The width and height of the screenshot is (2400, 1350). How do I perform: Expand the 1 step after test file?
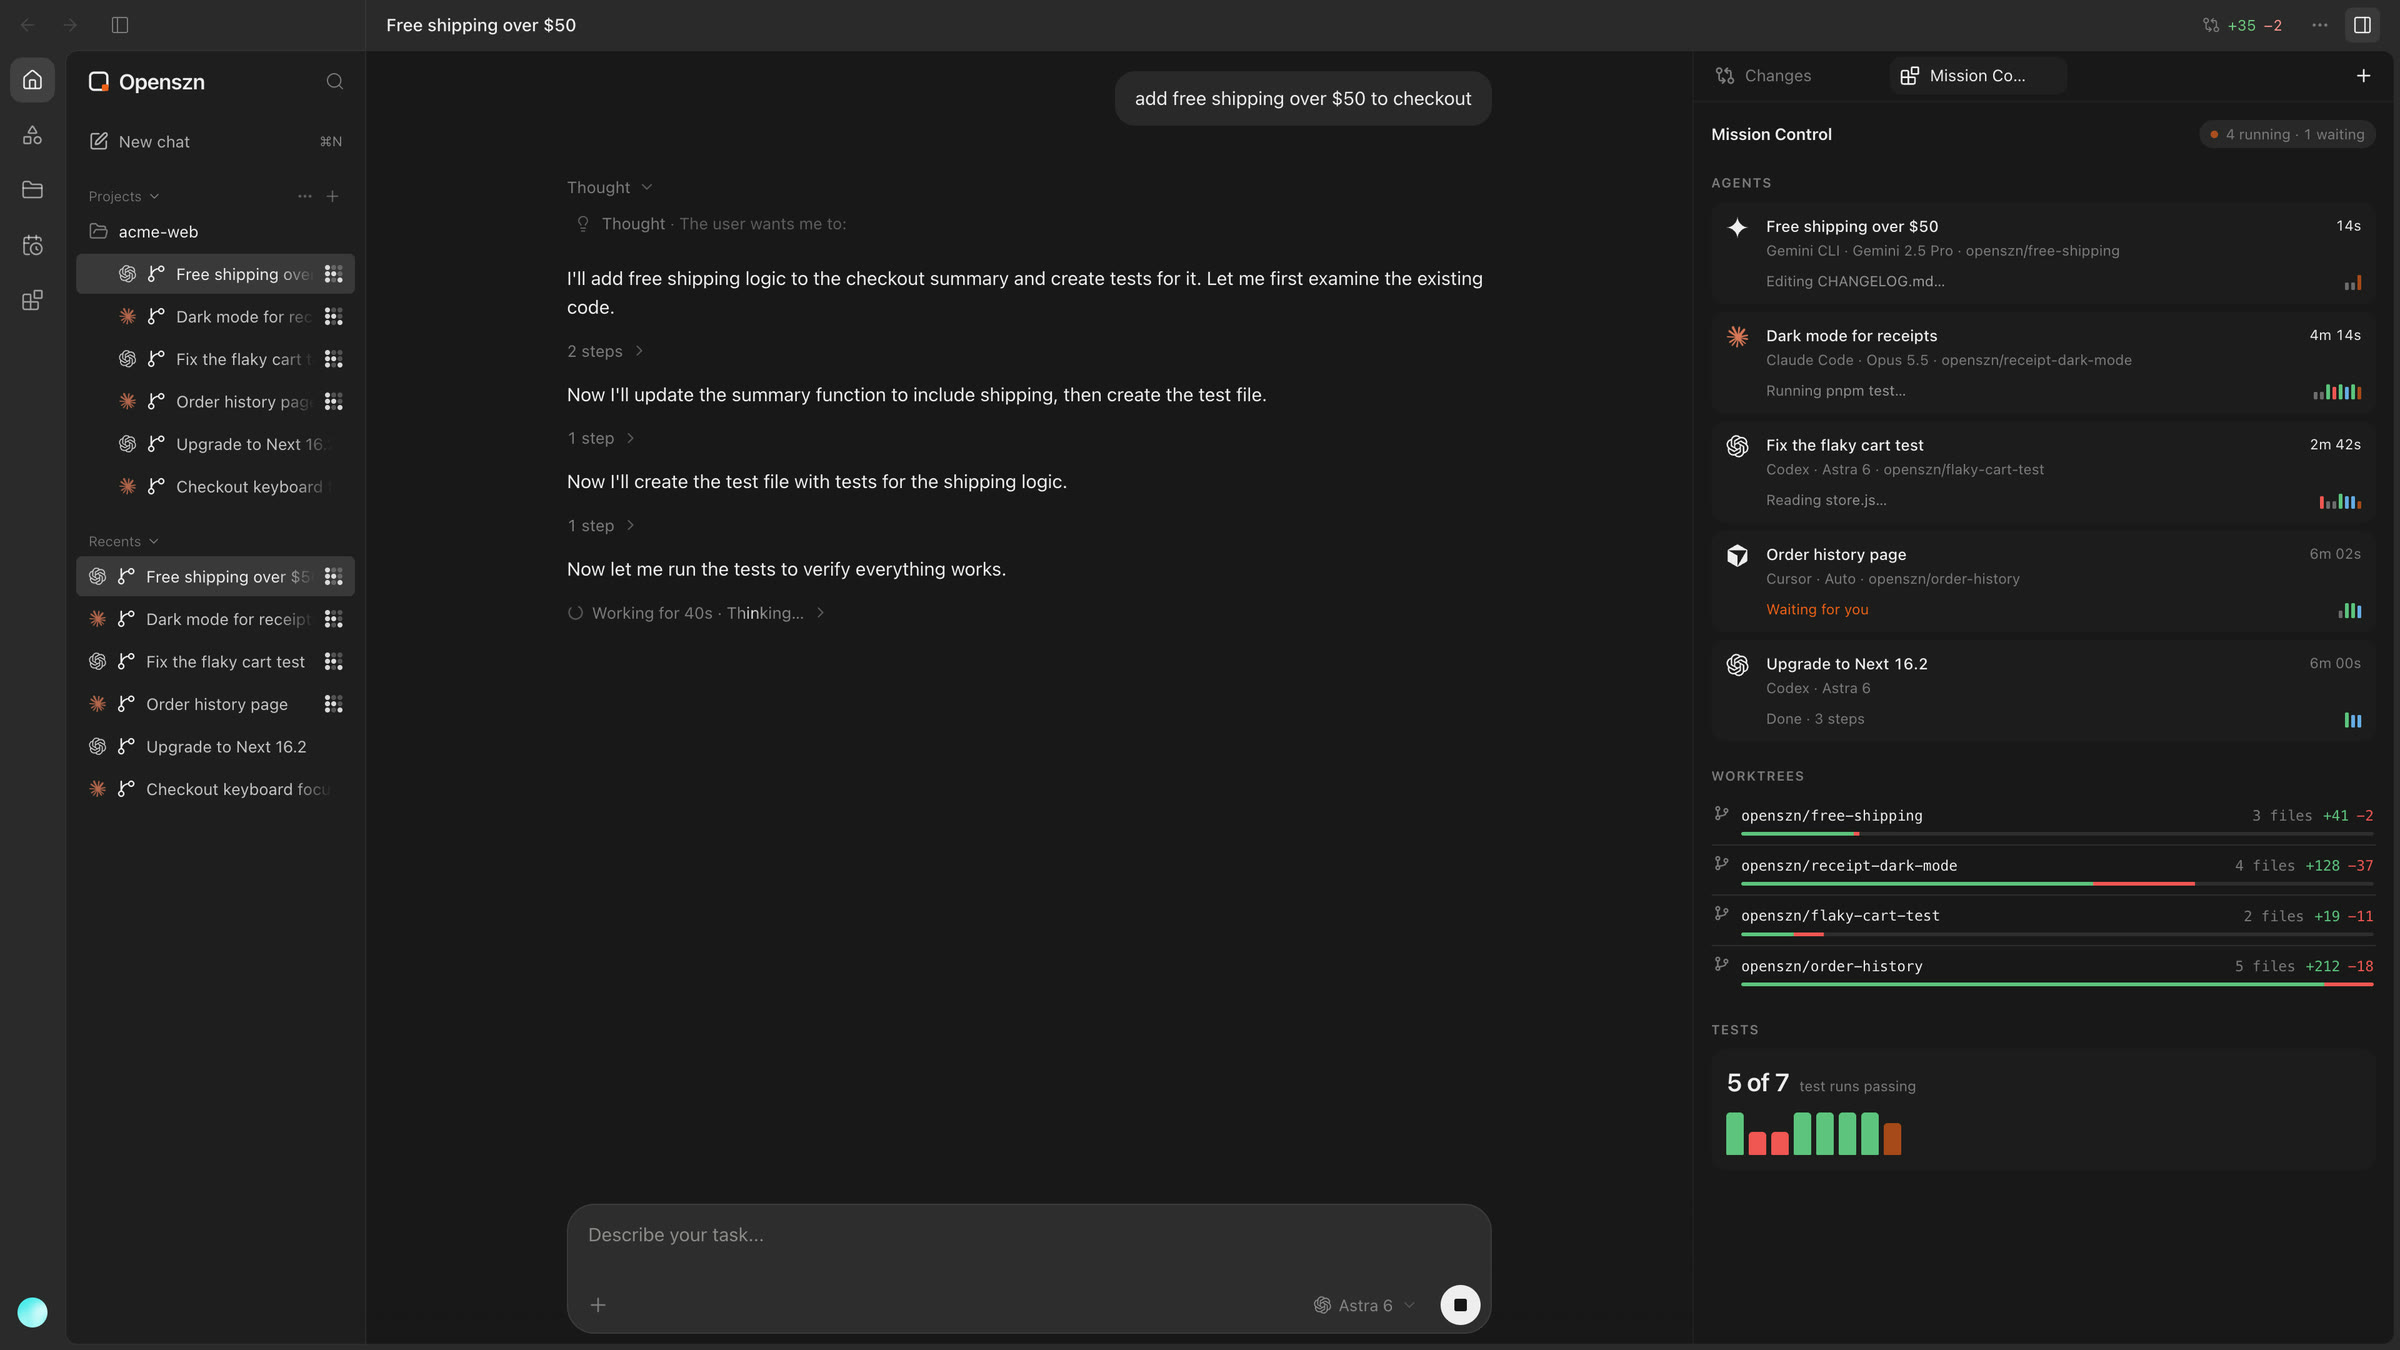[601, 526]
